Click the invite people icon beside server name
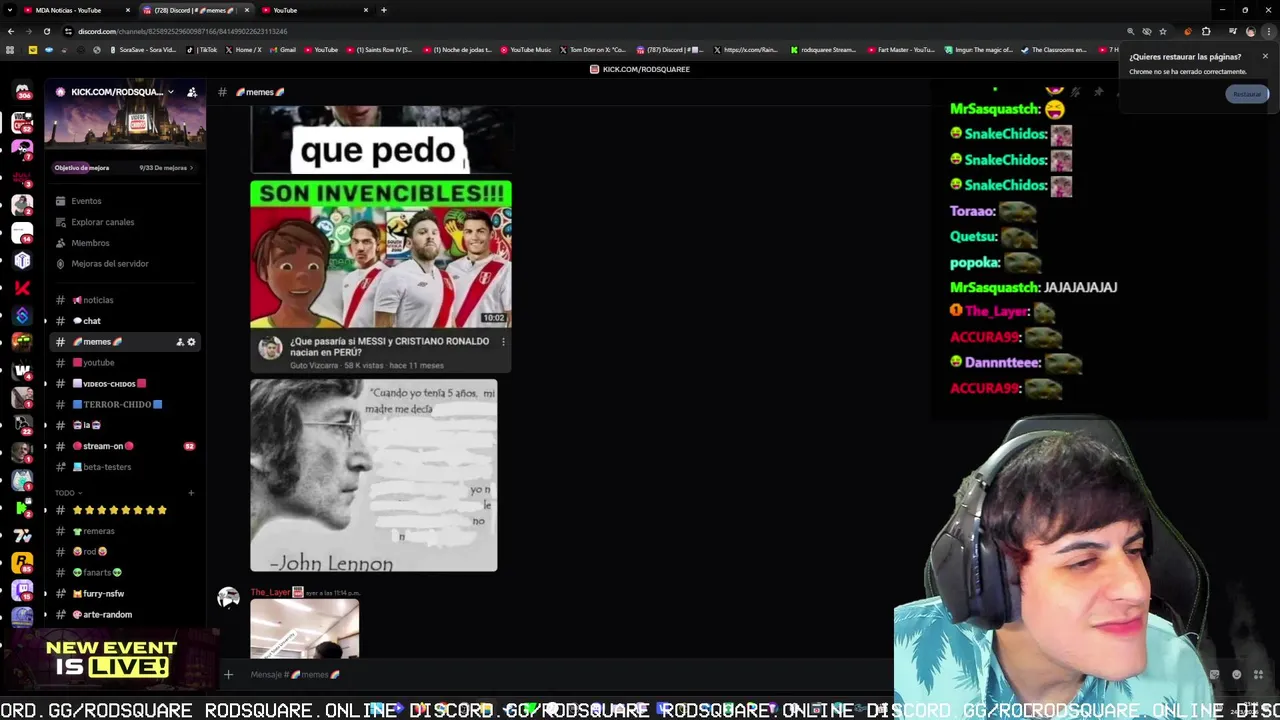This screenshot has width=1280, height=720. pos(192,92)
